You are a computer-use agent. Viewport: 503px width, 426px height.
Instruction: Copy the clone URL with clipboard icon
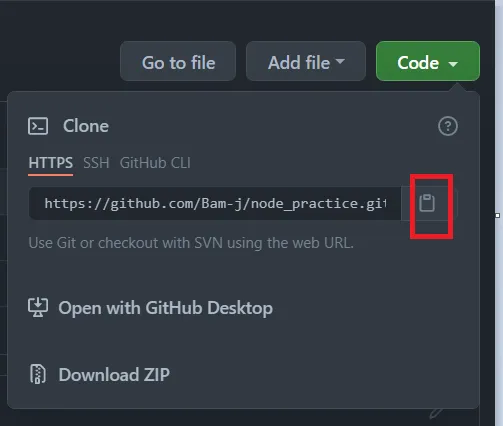click(x=427, y=203)
